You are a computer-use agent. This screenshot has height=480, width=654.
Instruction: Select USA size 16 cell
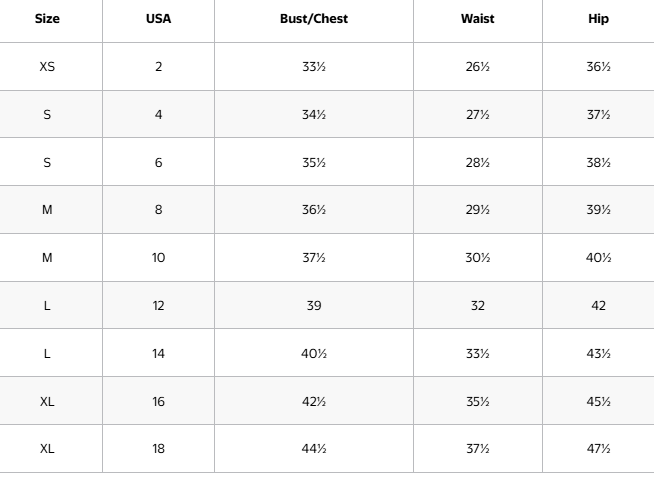[158, 401]
